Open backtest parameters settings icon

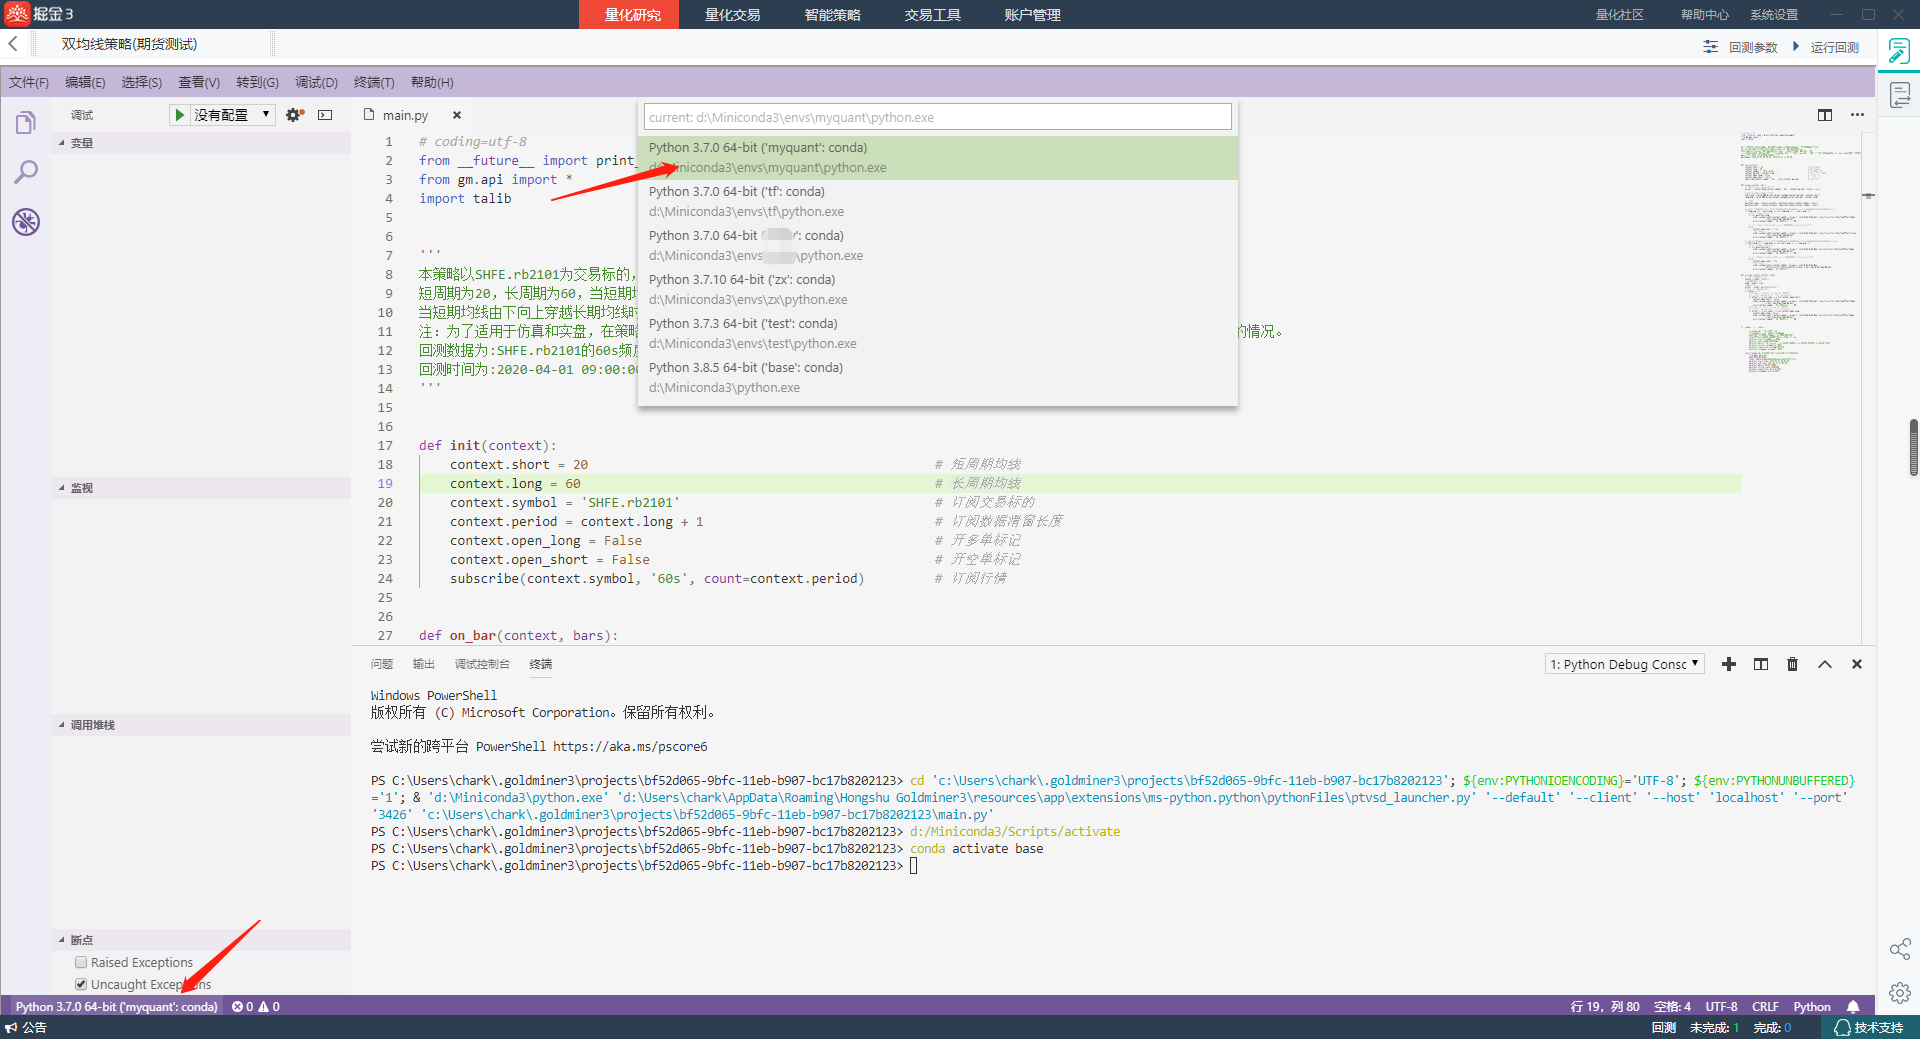[x=1711, y=47]
